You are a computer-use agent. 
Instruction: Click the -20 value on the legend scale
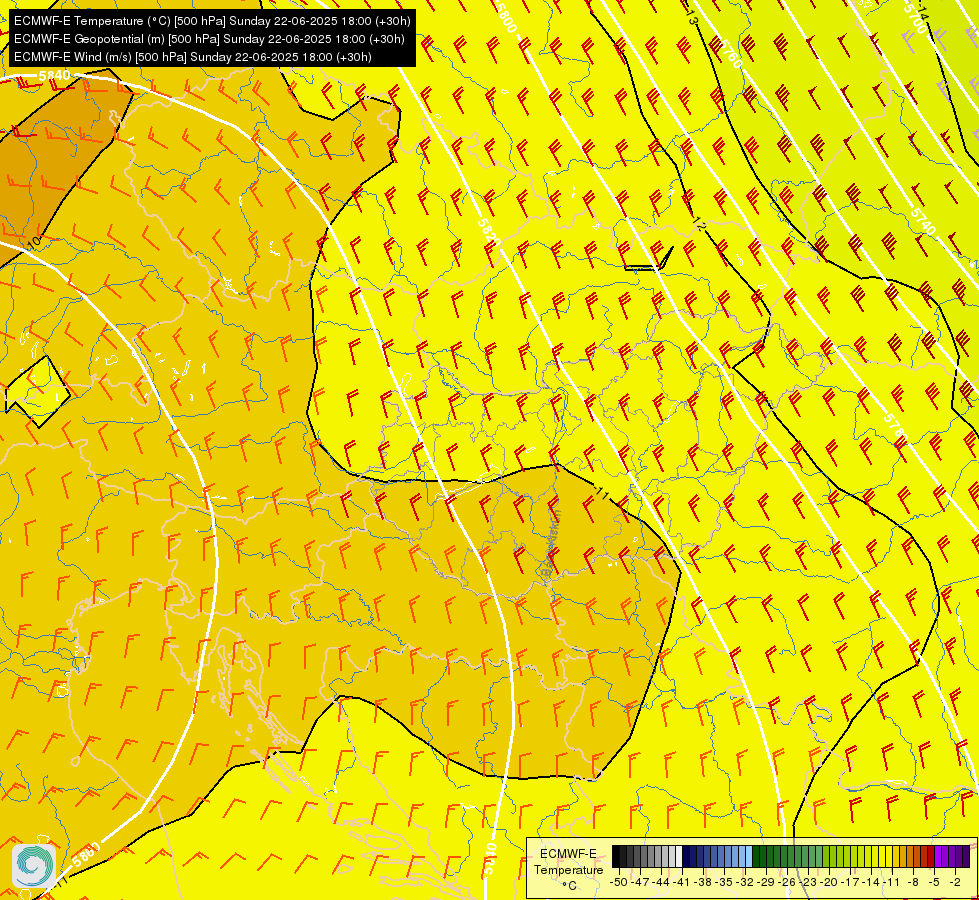point(829,883)
